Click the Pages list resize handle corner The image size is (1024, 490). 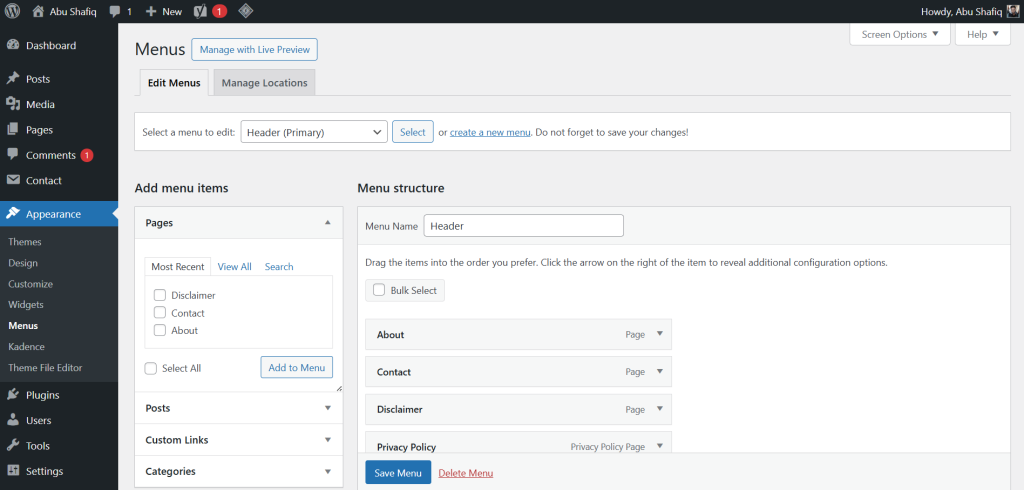click(339, 389)
